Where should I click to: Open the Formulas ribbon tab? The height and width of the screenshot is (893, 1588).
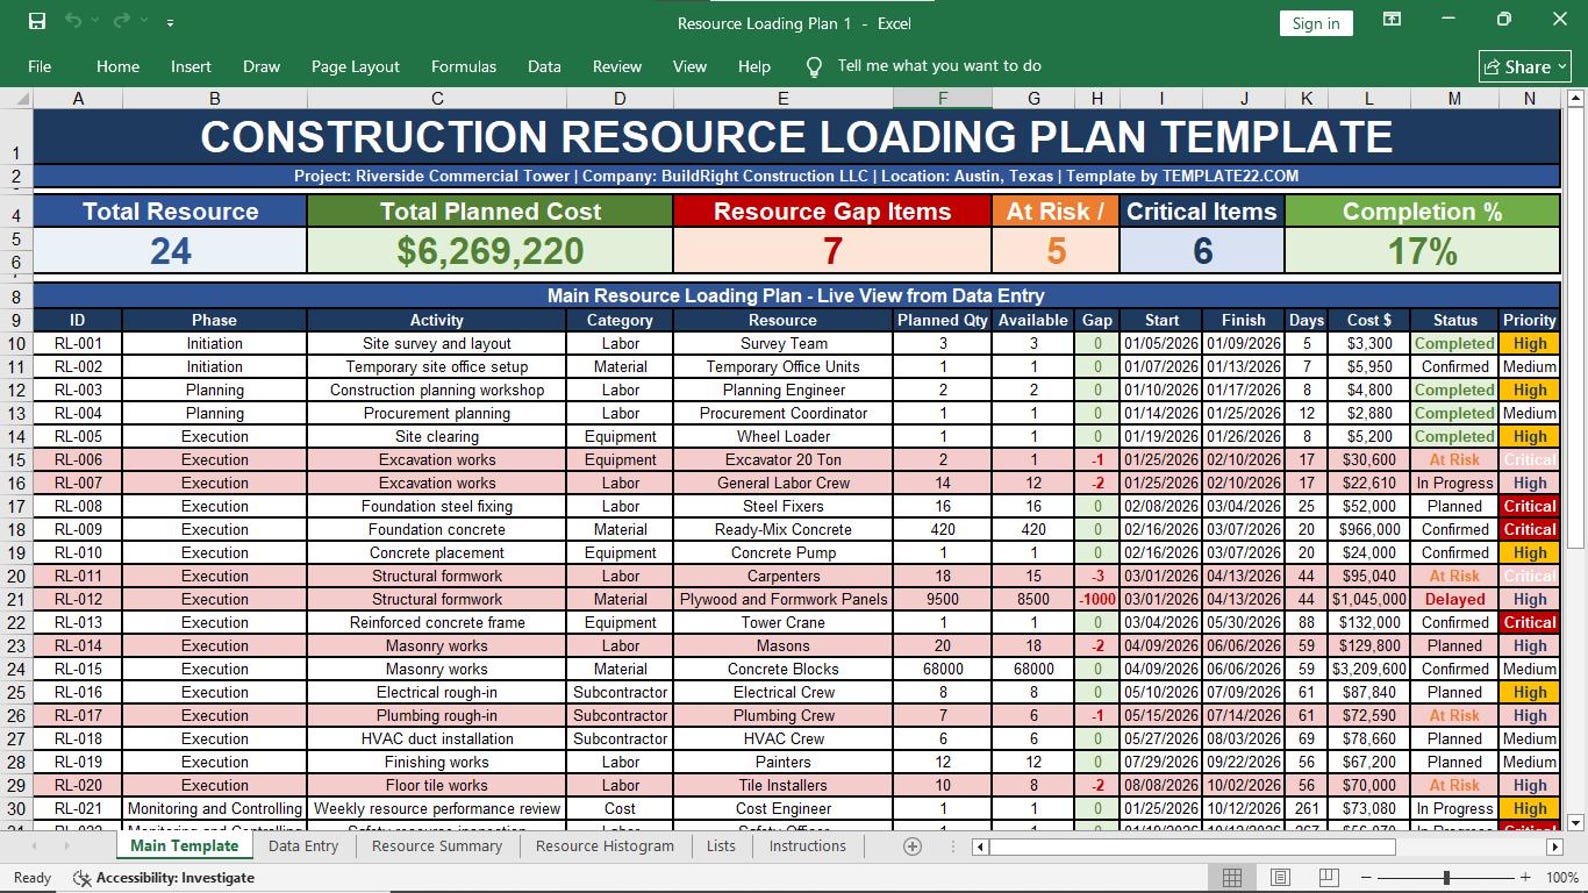pyautogui.click(x=463, y=66)
